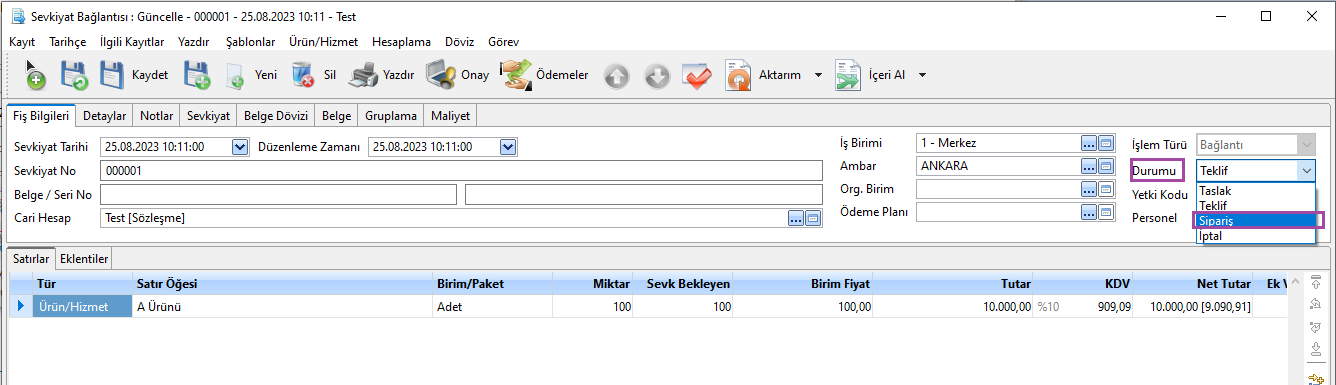
Task: Click the Yazdır printer icon
Action: [362, 75]
